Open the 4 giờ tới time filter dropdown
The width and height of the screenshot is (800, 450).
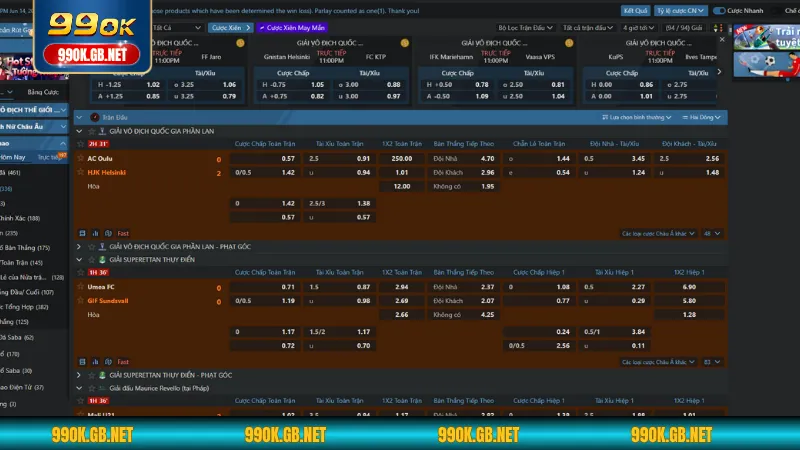[x=638, y=28]
